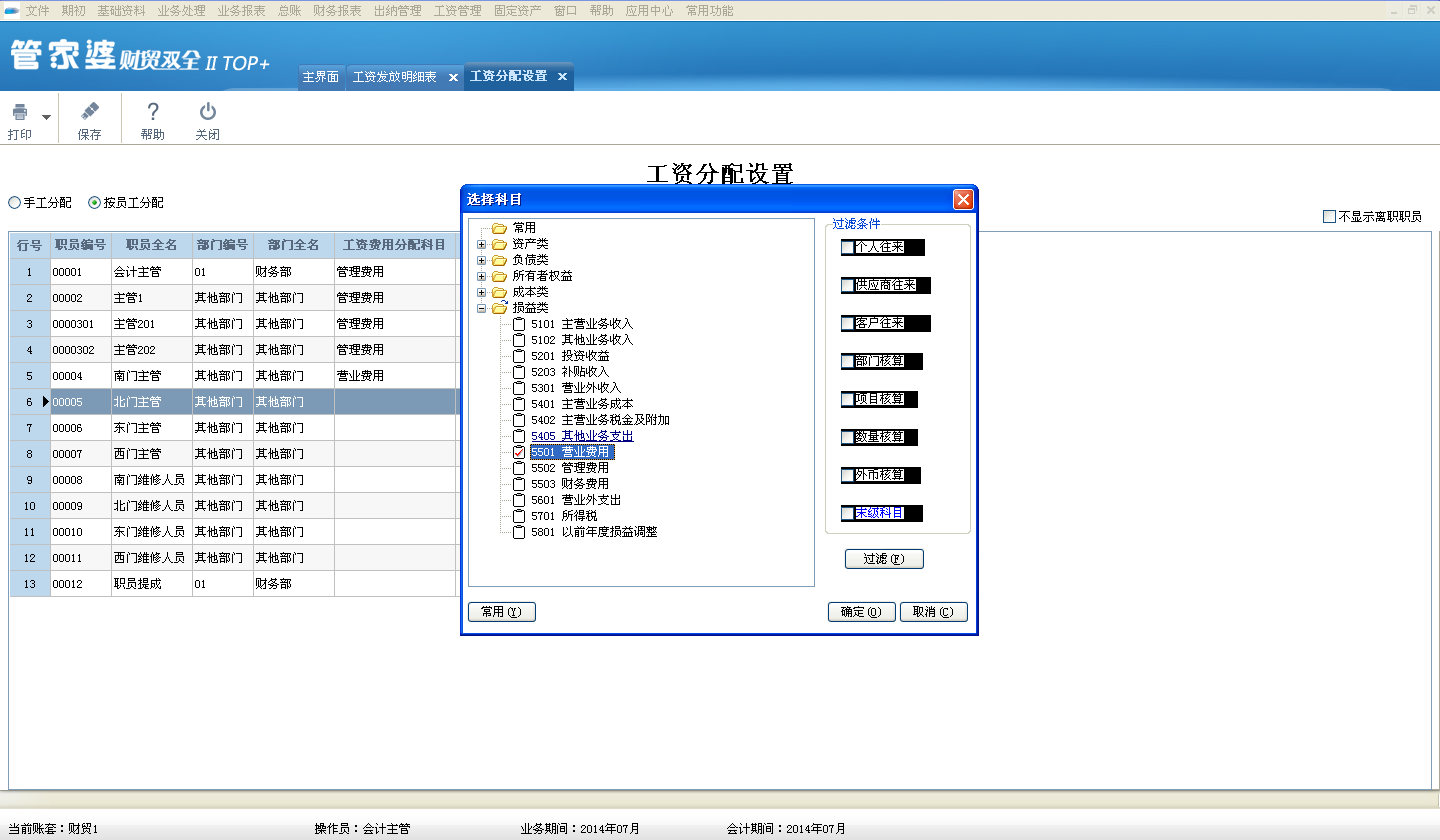Check the 部门核算 filter checkbox
This screenshot has width=1440, height=840.
(848, 361)
